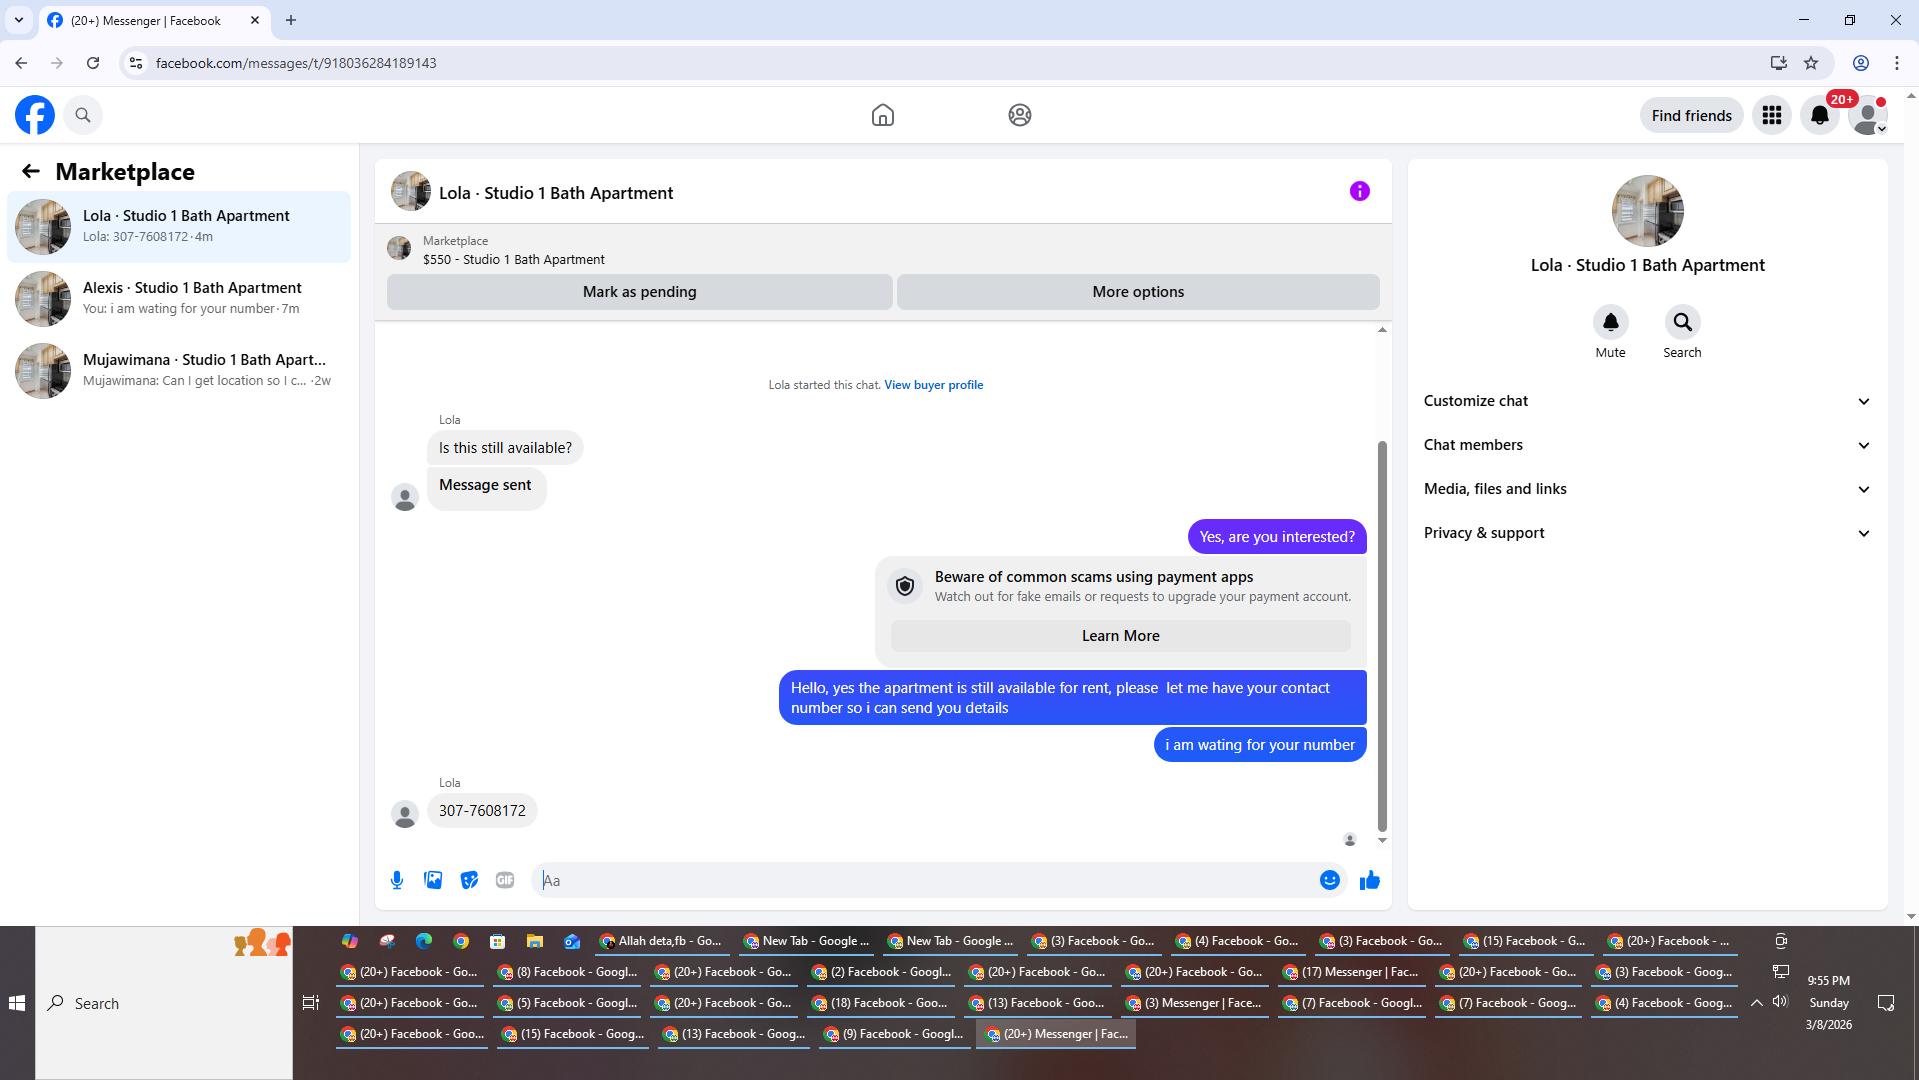This screenshot has width=1919, height=1080.
Task: Expand Chat members section
Action: click(x=1646, y=445)
